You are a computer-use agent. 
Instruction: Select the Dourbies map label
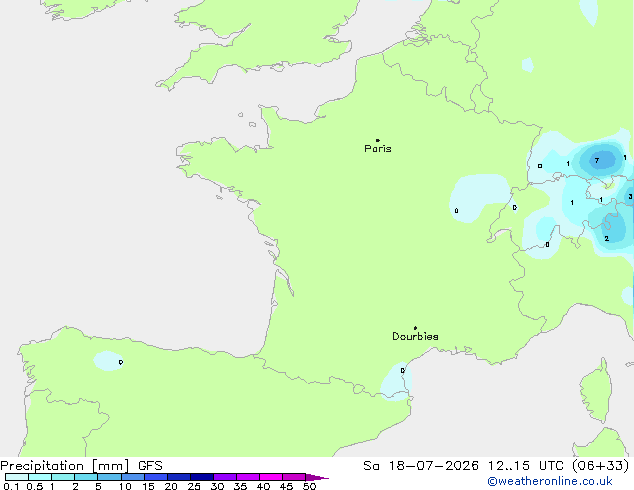click(415, 336)
